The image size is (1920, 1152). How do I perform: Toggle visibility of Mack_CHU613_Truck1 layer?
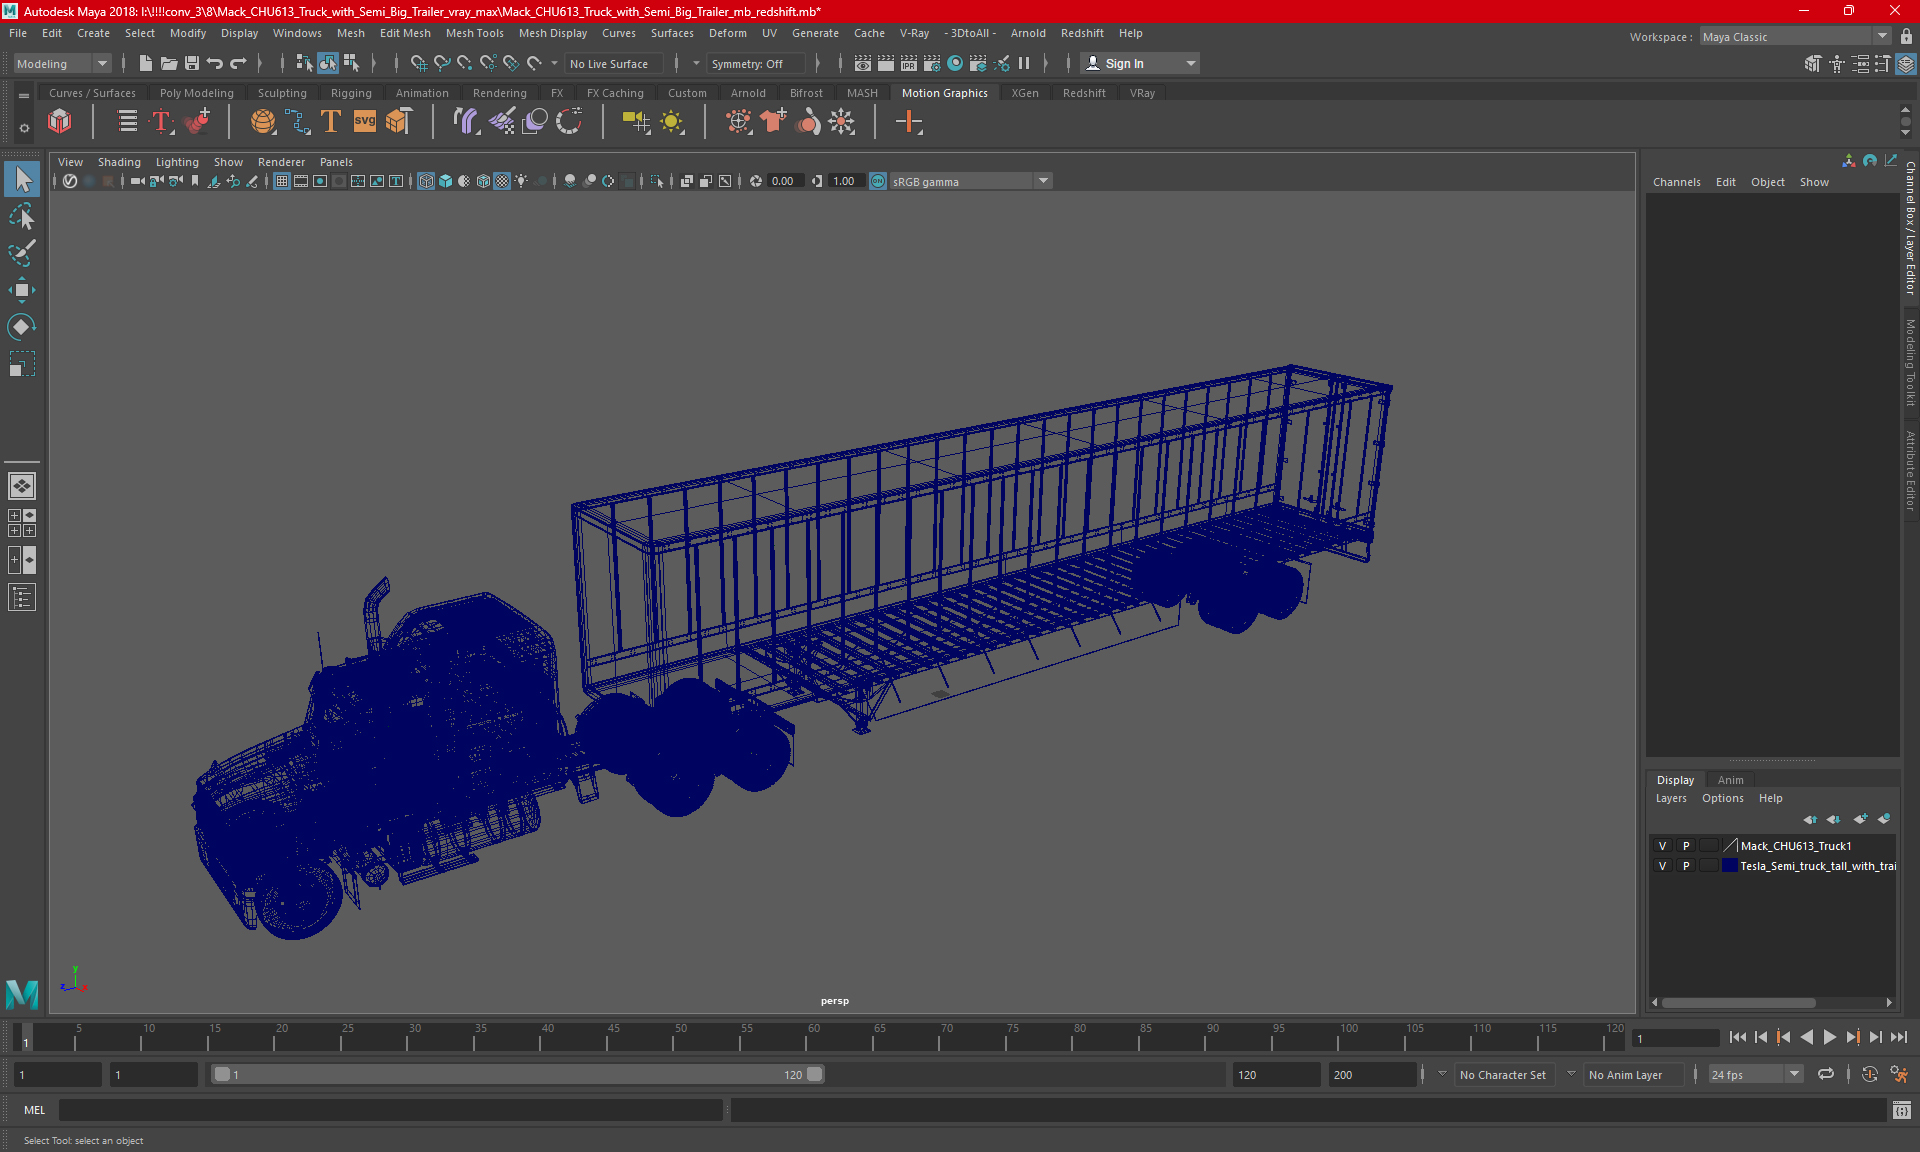click(1662, 846)
